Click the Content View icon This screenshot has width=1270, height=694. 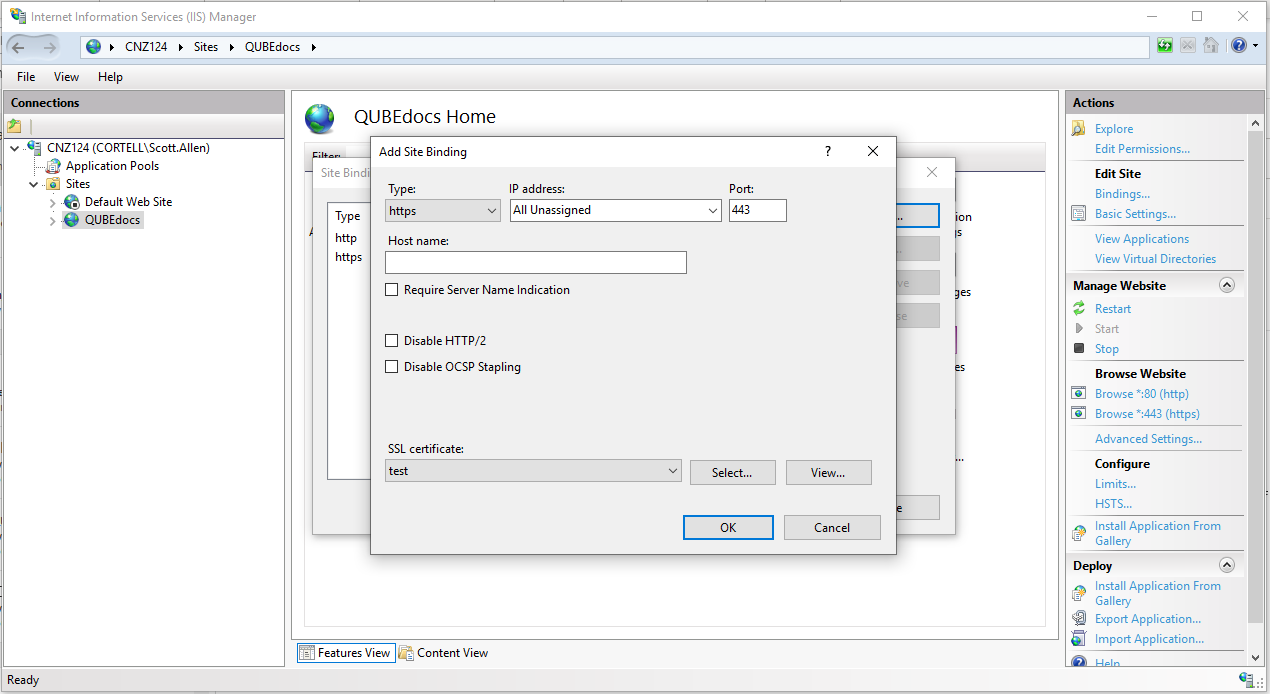pyautogui.click(x=406, y=653)
